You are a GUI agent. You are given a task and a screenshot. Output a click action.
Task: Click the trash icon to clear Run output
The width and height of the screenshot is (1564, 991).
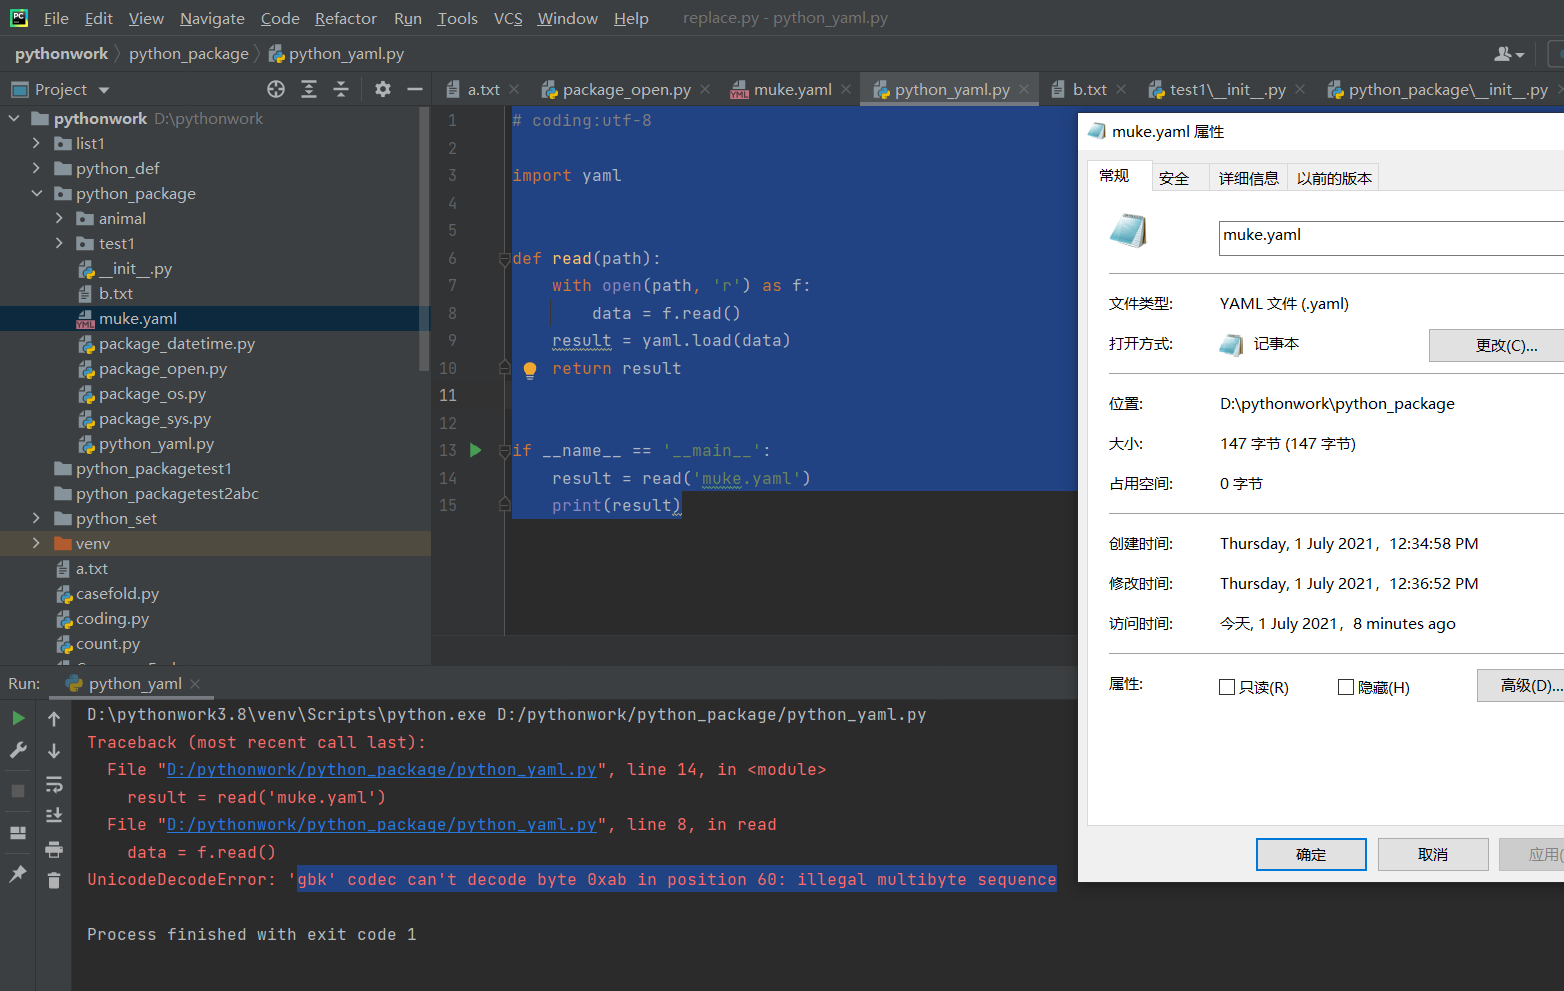tap(54, 880)
